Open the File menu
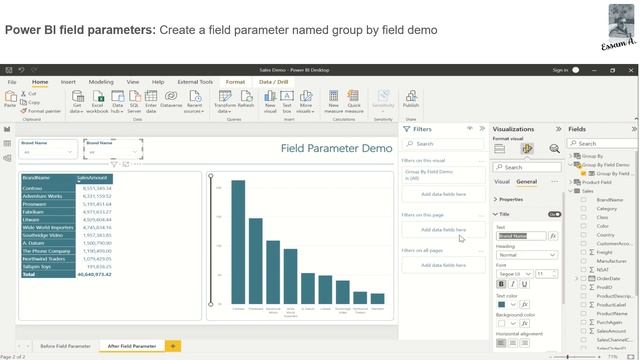640x360 pixels. 12,82
